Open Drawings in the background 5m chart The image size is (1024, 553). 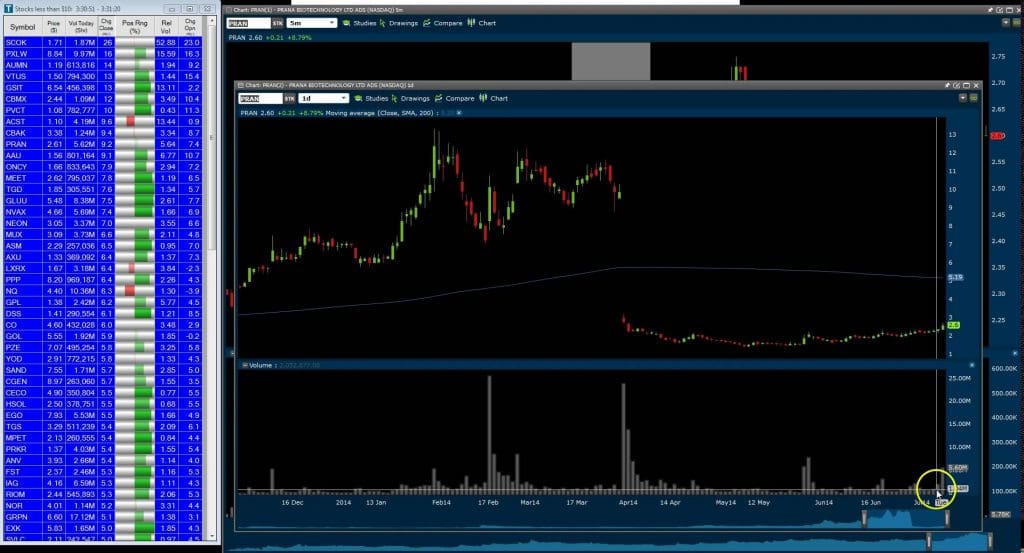click(x=398, y=23)
